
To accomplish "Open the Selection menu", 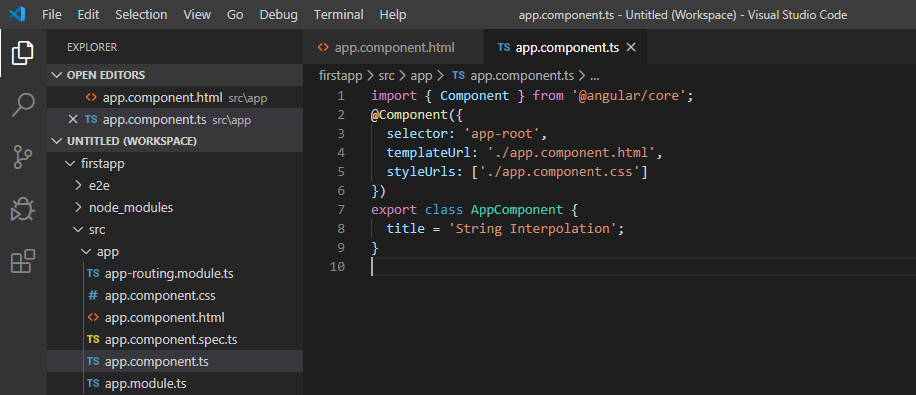I will point(141,15).
